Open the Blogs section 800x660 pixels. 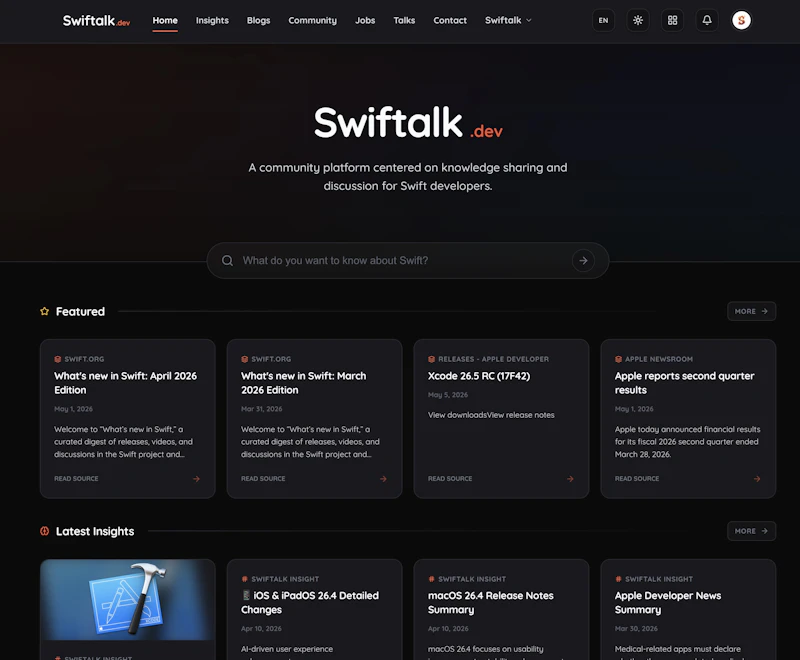click(x=258, y=20)
